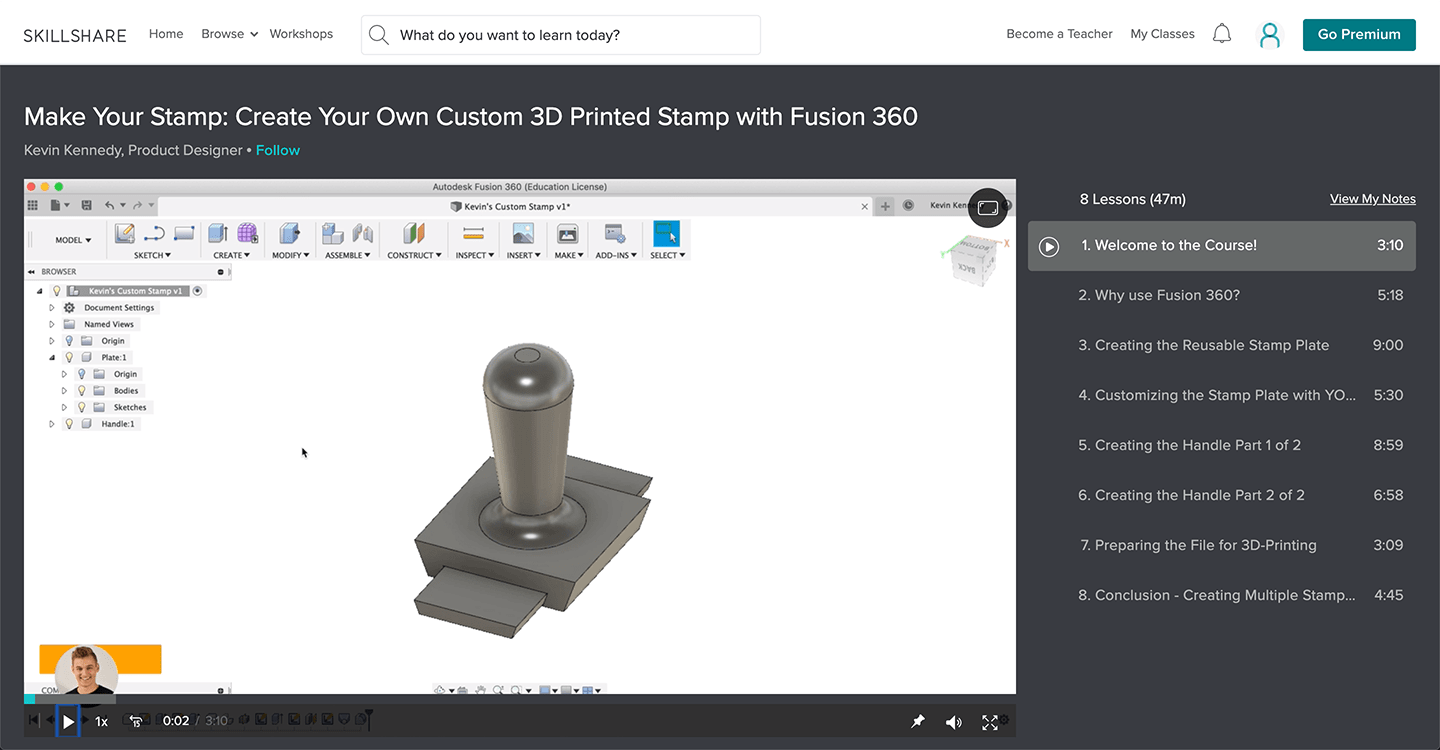
Task: Select the Rectangle sketch tool in Fusion
Action: (184, 234)
